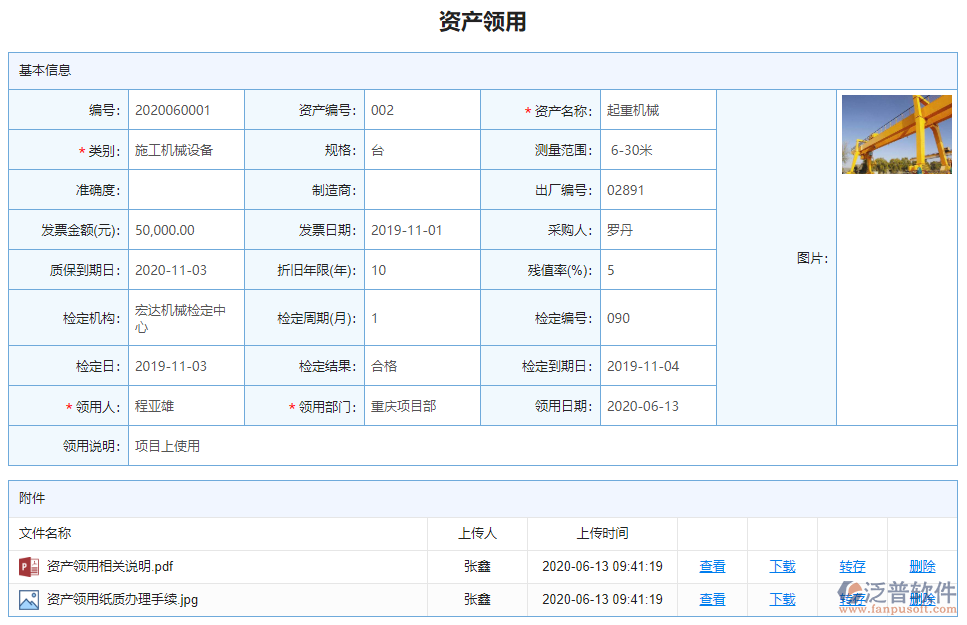Click the 基本信息 section header

tap(45, 71)
